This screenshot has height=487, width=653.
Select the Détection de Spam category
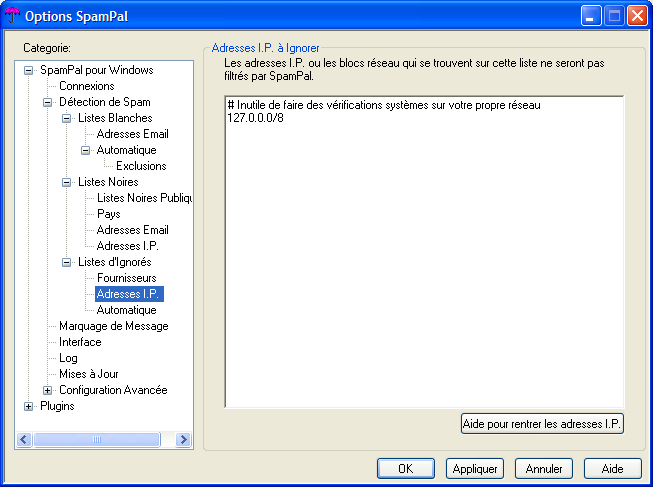(105, 102)
